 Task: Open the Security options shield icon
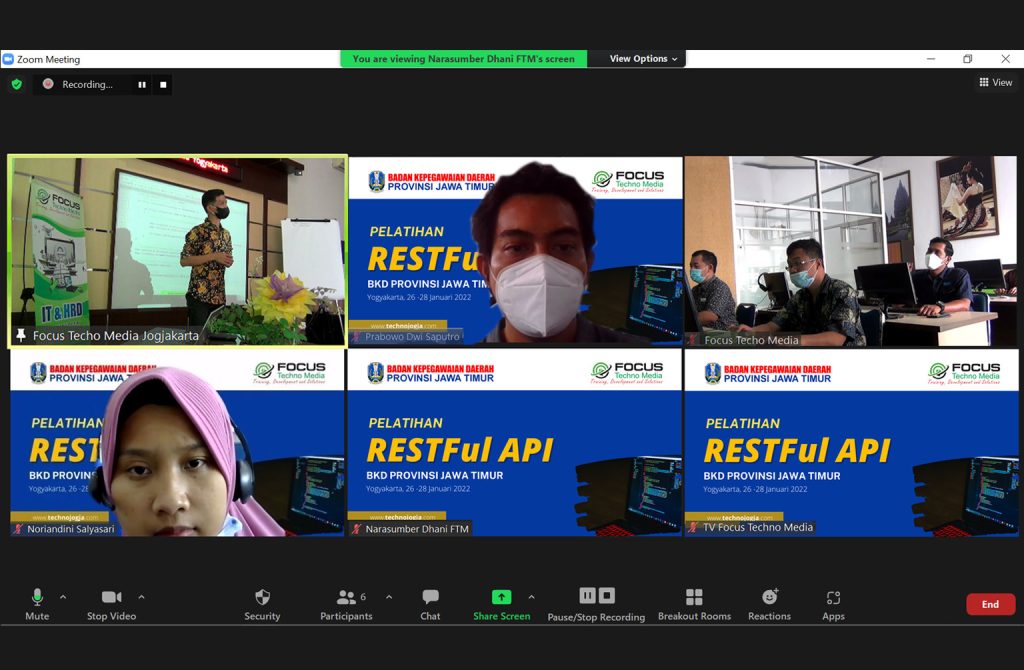point(262,597)
